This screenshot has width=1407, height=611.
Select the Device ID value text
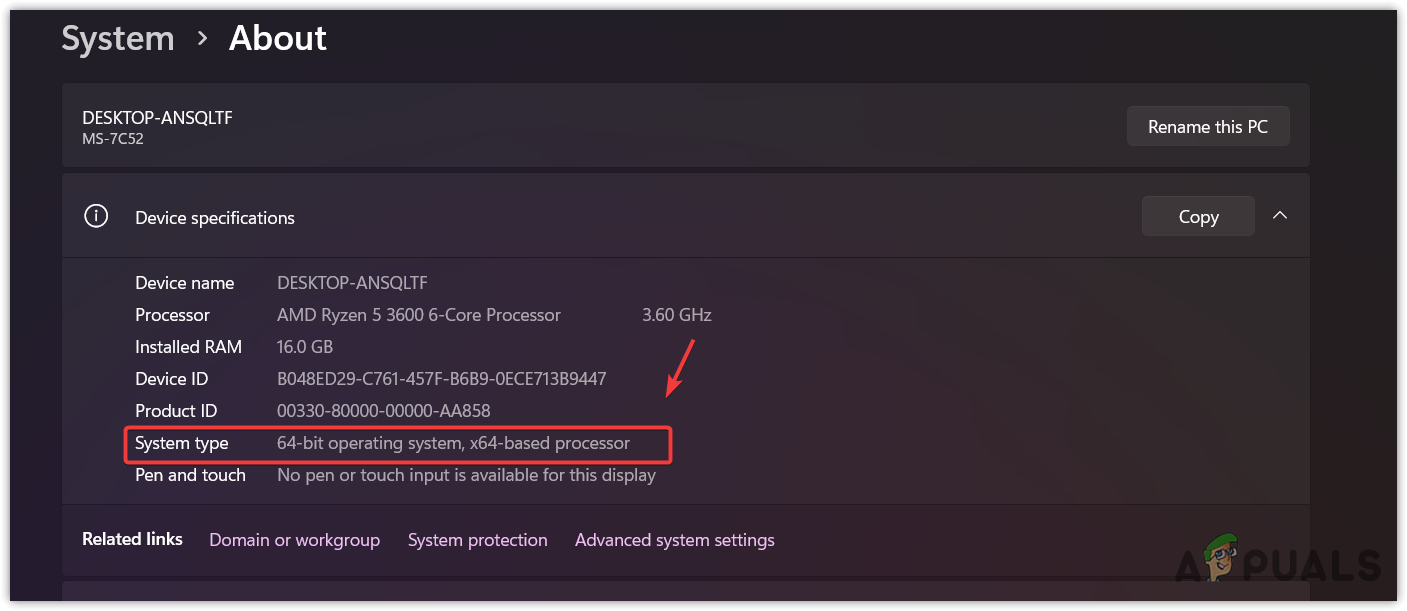pos(441,379)
